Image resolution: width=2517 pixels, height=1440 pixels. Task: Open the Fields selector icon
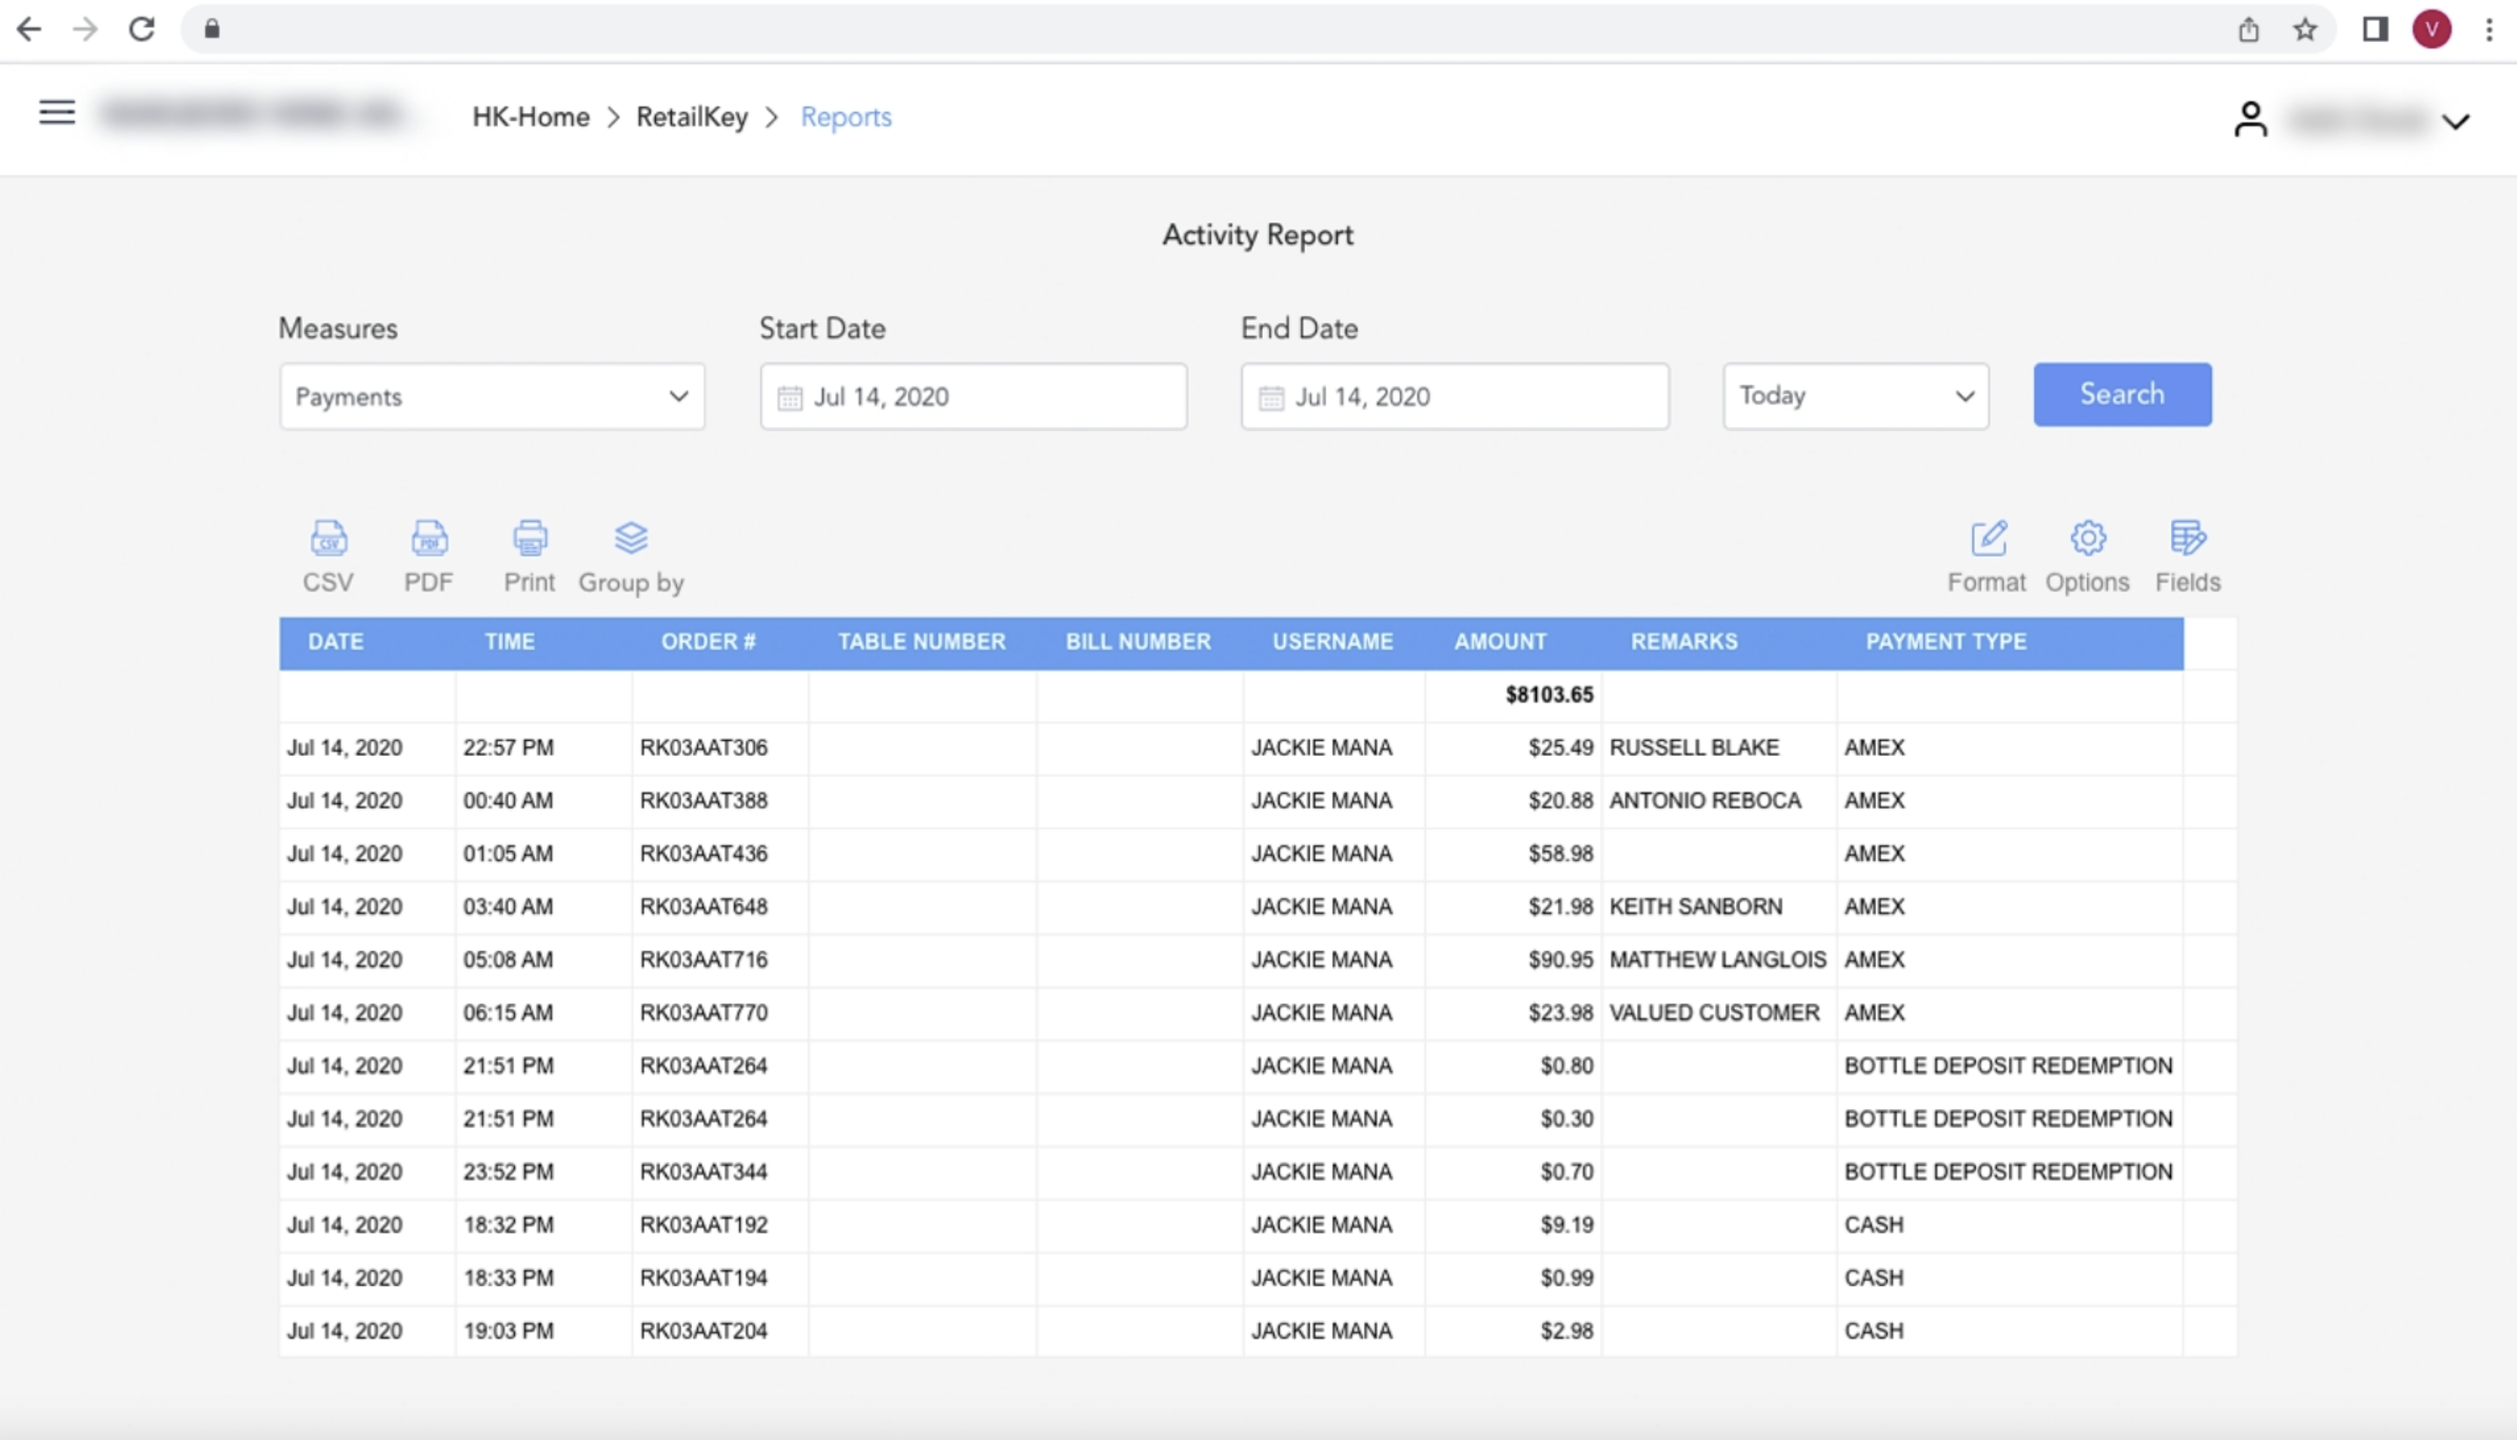pos(2187,555)
